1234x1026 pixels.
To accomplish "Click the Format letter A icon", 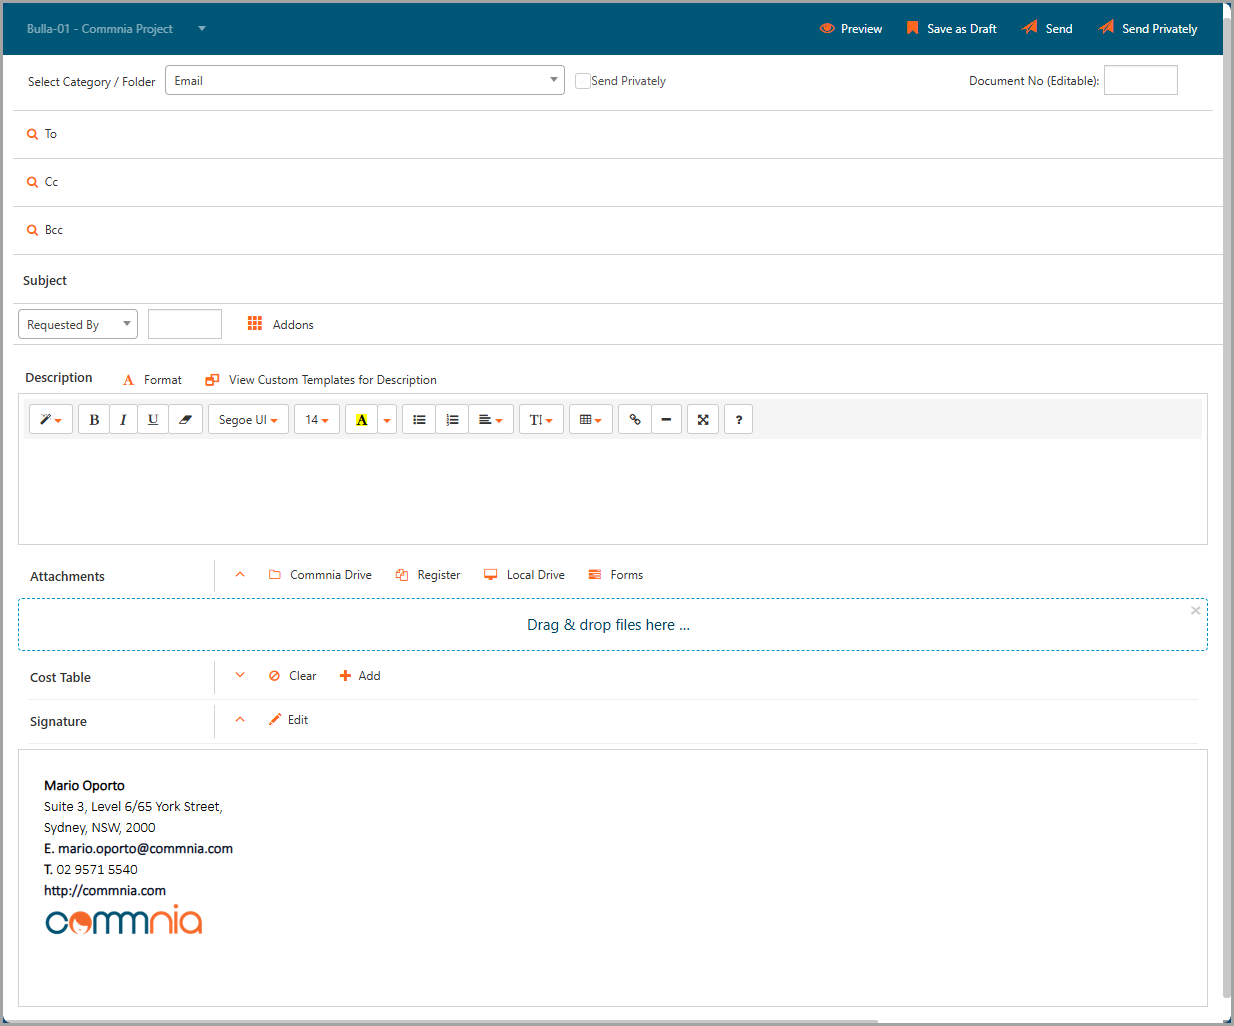I will pos(128,380).
